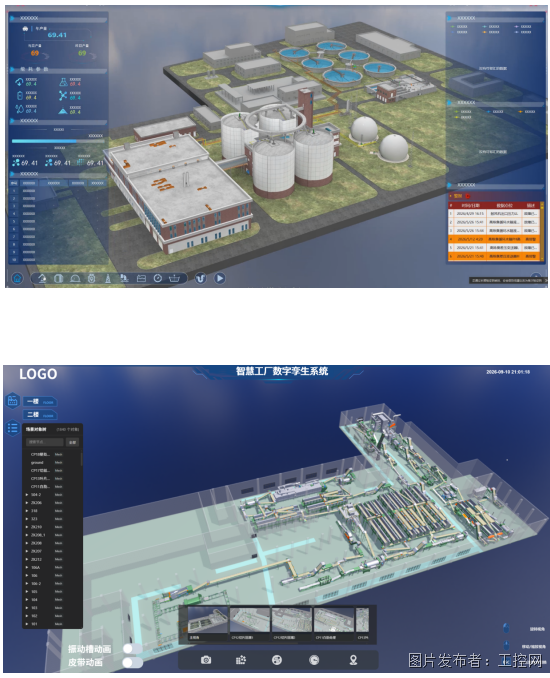The width and height of the screenshot is (550, 678).
Task: Expand the 323 tree node
Action: 27,519
